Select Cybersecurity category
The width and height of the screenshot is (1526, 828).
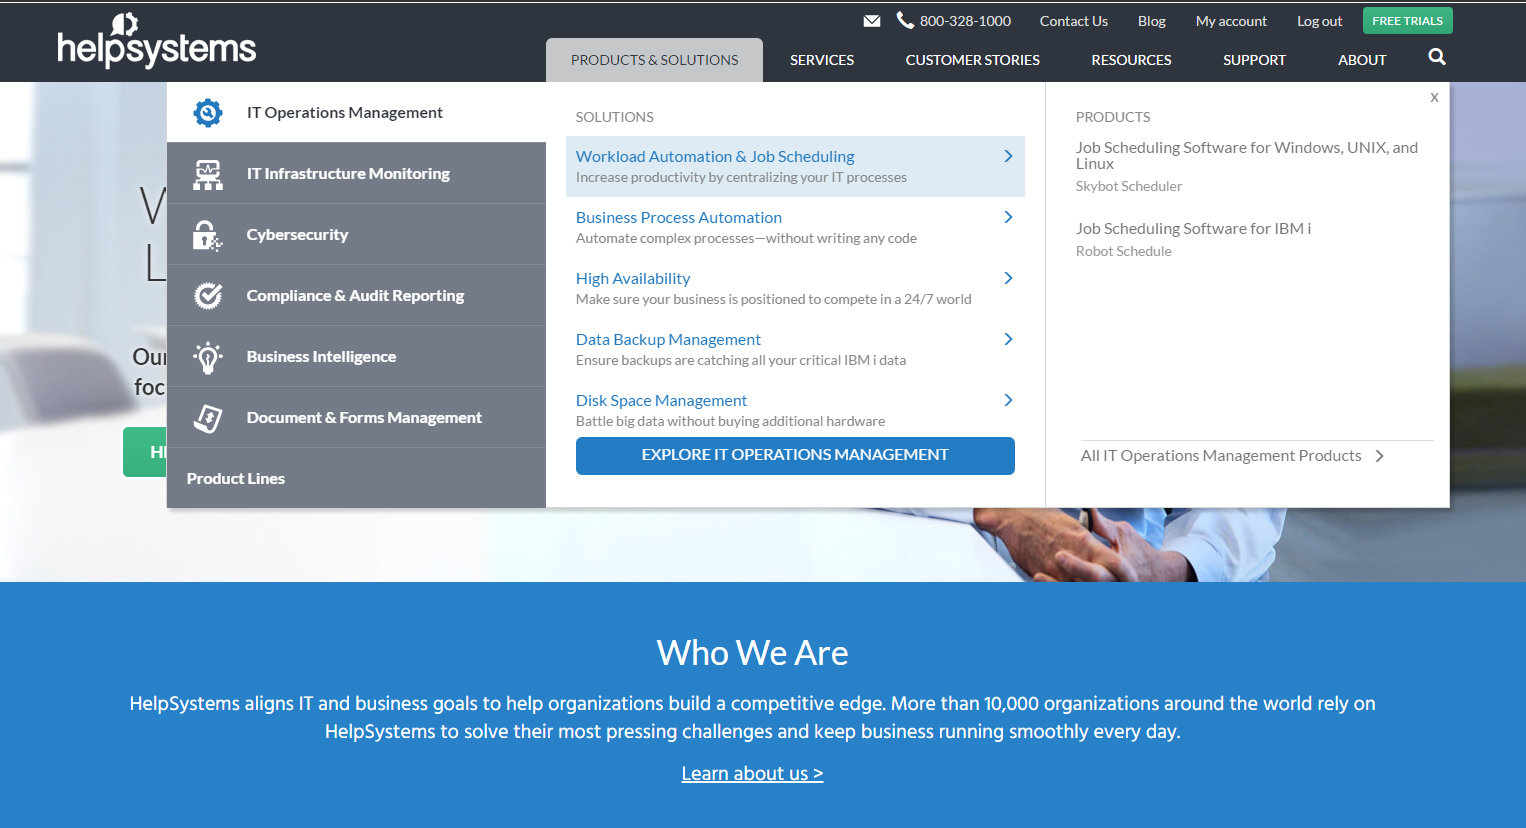click(x=356, y=234)
